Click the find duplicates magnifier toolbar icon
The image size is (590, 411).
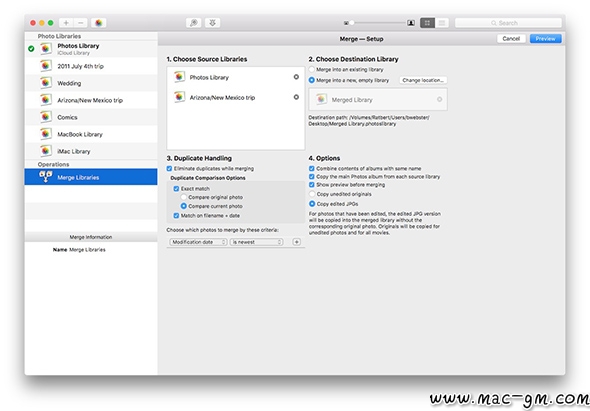(193, 23)
